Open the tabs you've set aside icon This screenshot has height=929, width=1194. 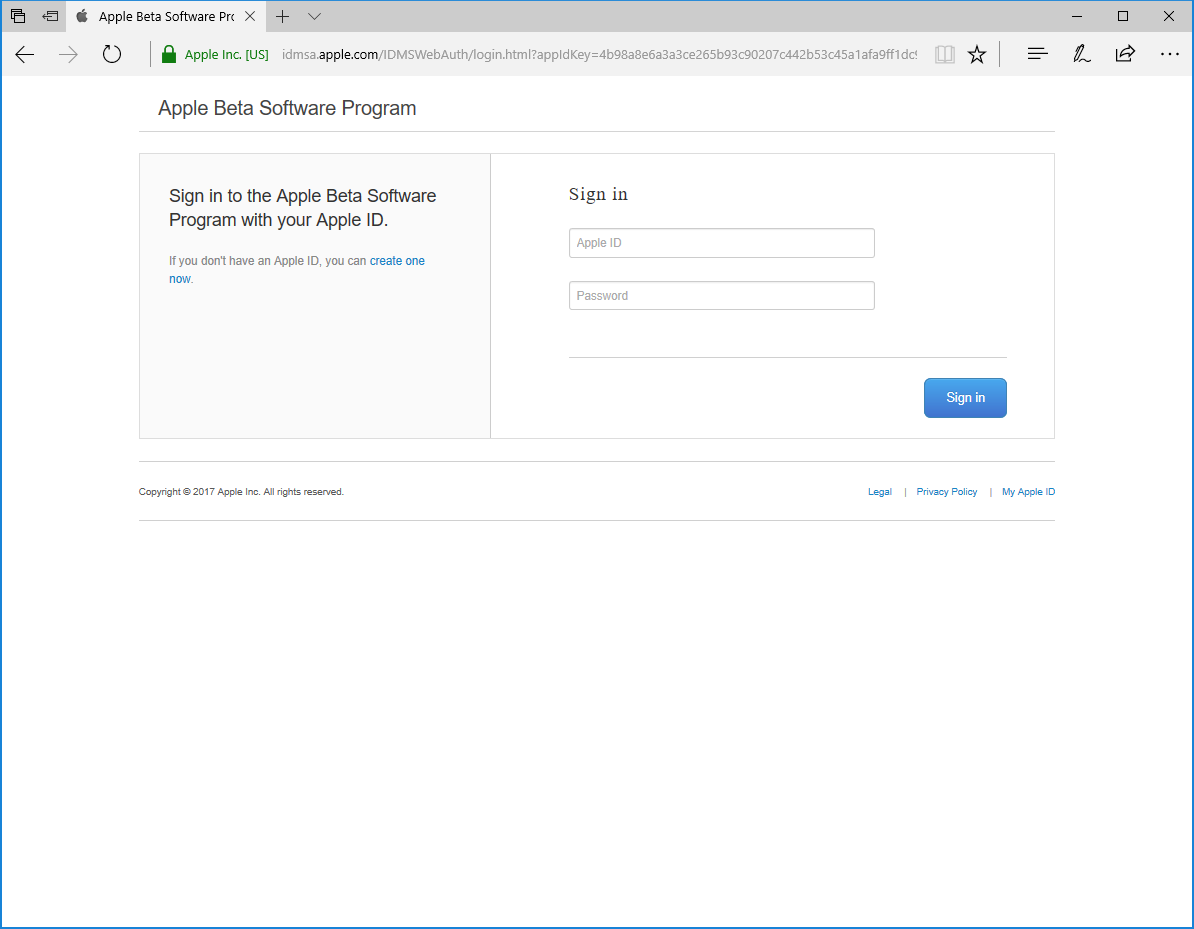click(18, 16)
